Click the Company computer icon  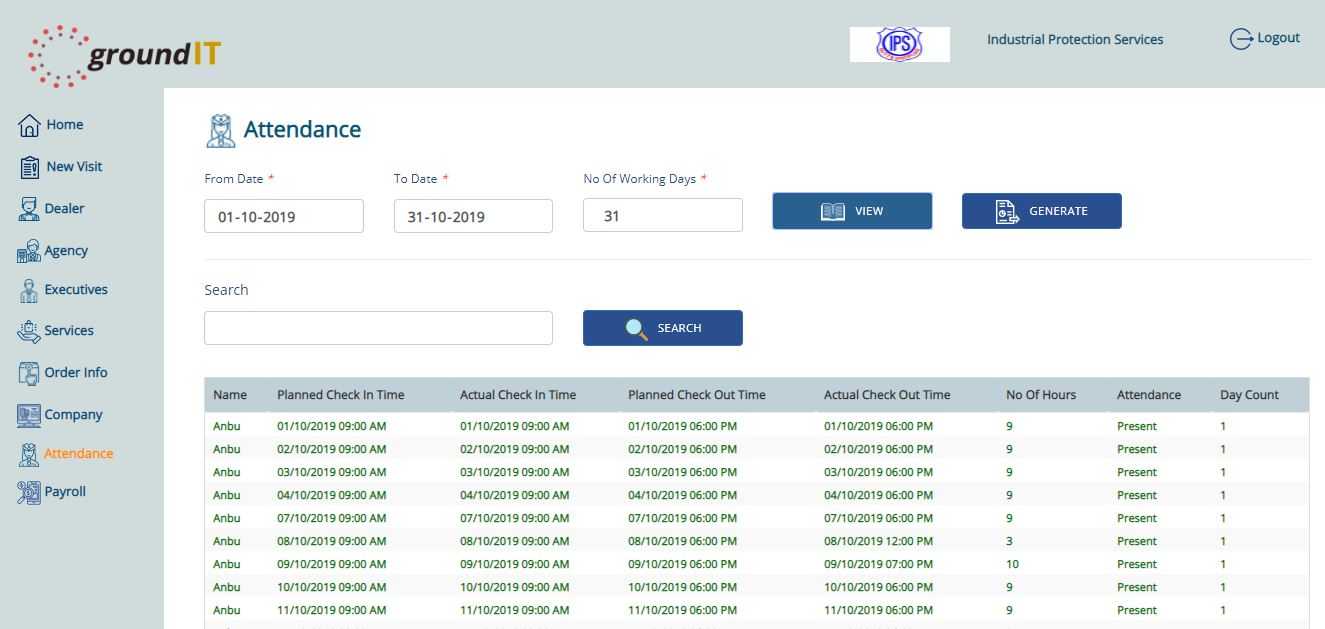pyautogui.click(x=29, y=415)
